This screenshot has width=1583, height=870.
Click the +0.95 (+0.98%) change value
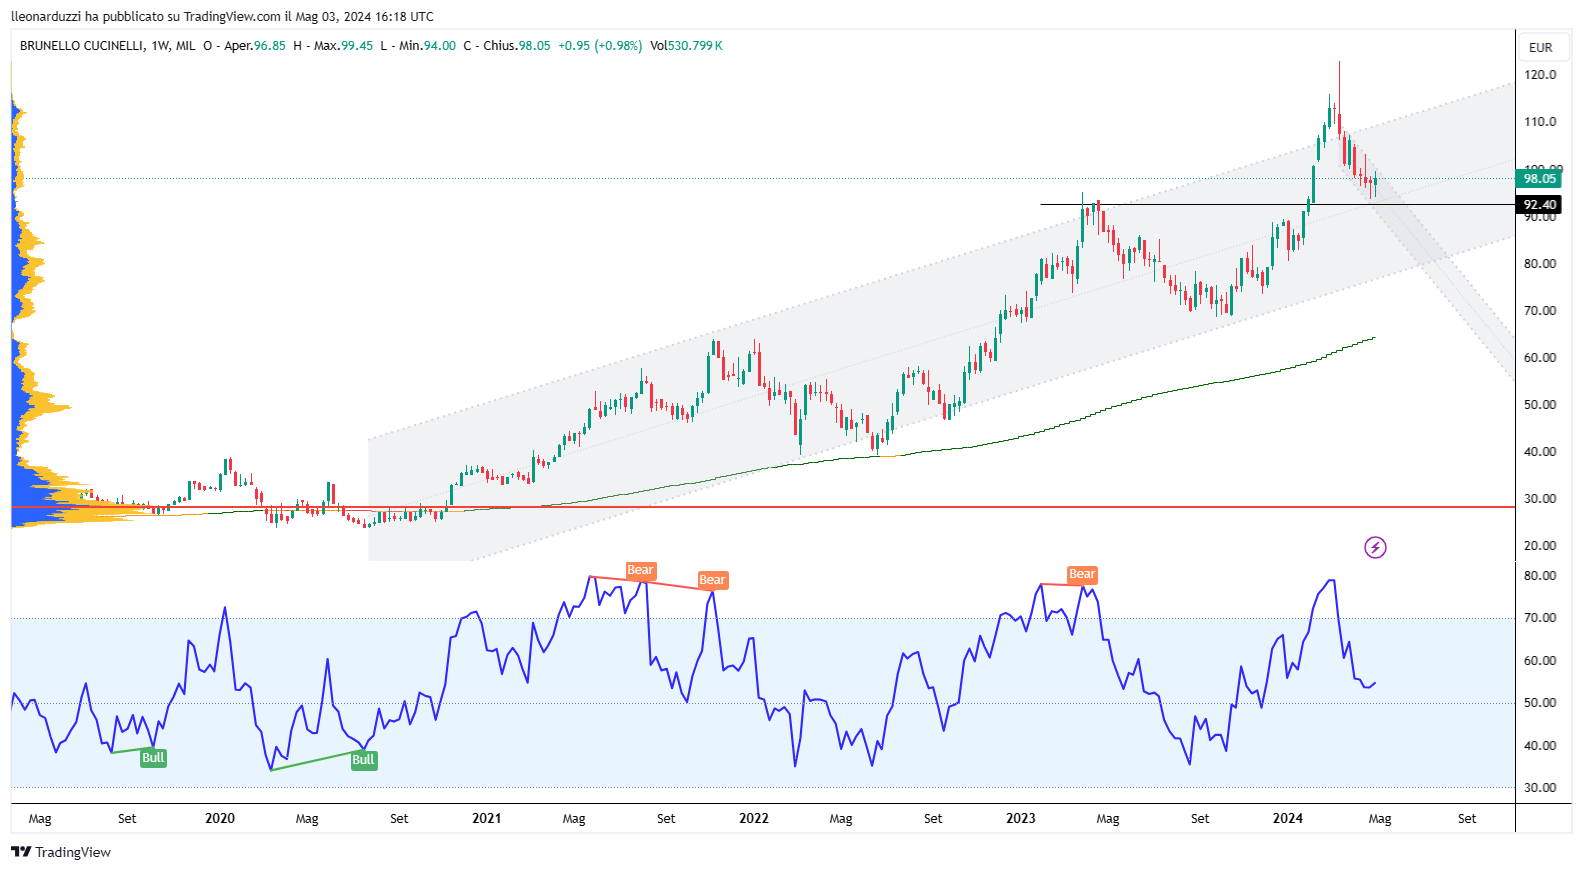point(600,46)
